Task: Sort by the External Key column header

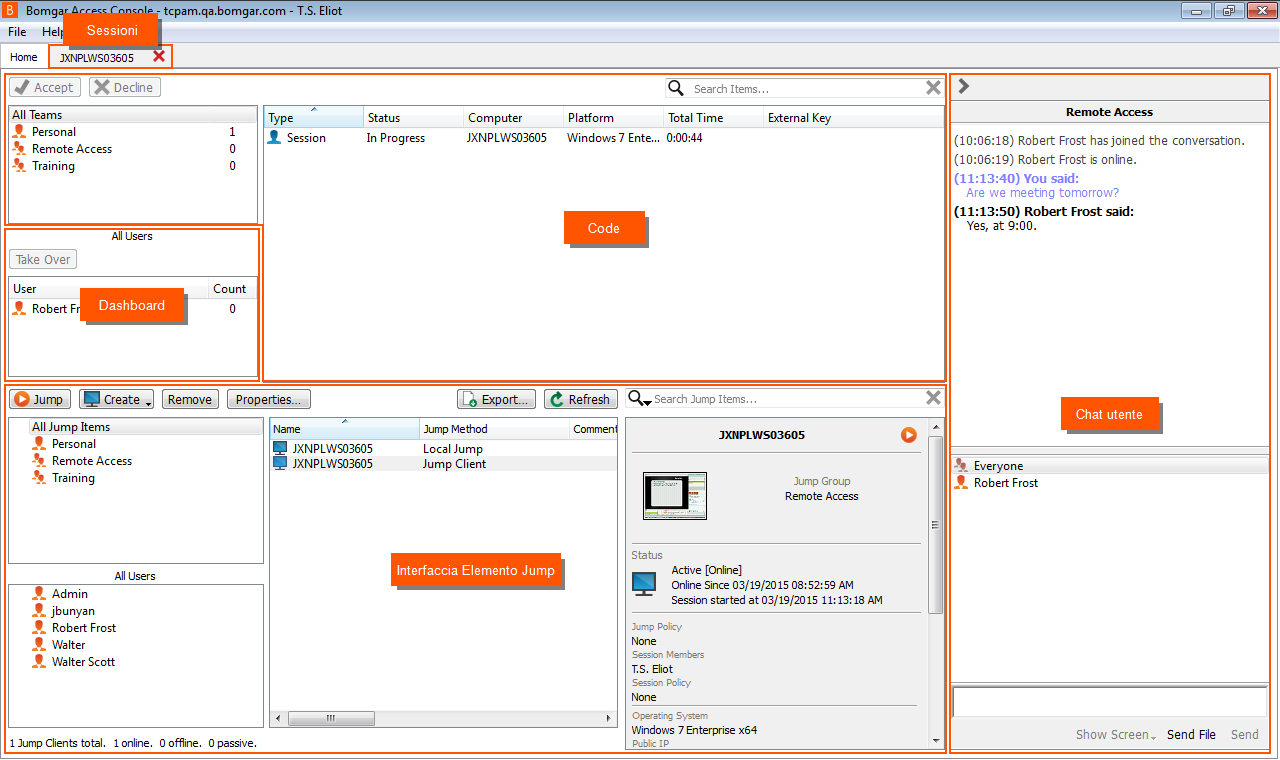Action: tap(853, 117)
